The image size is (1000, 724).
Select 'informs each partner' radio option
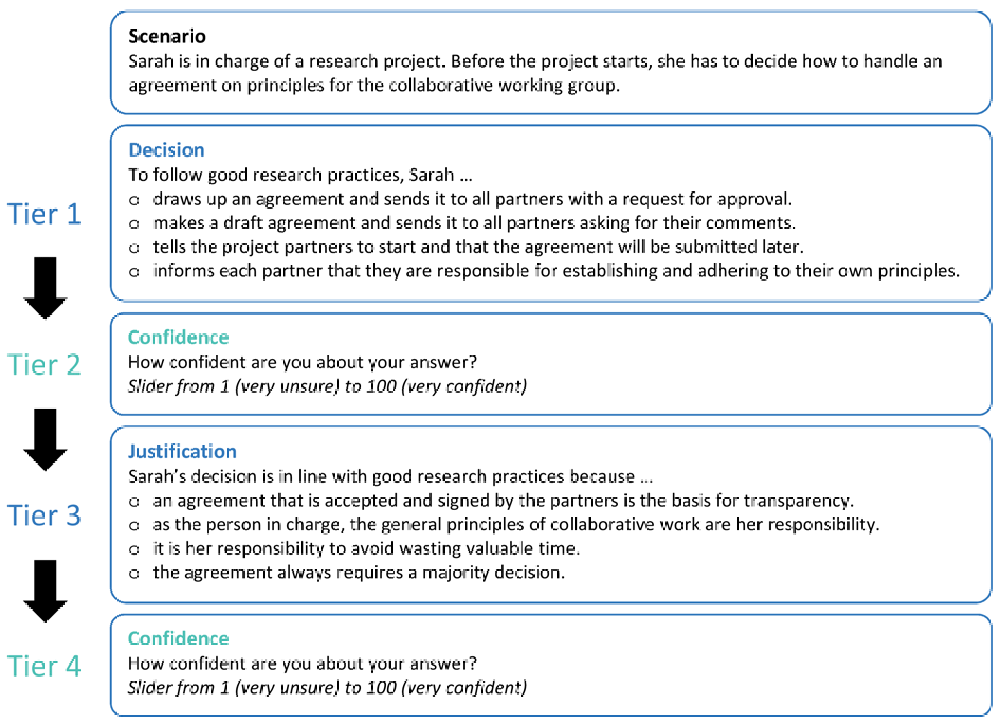(134, 272)
